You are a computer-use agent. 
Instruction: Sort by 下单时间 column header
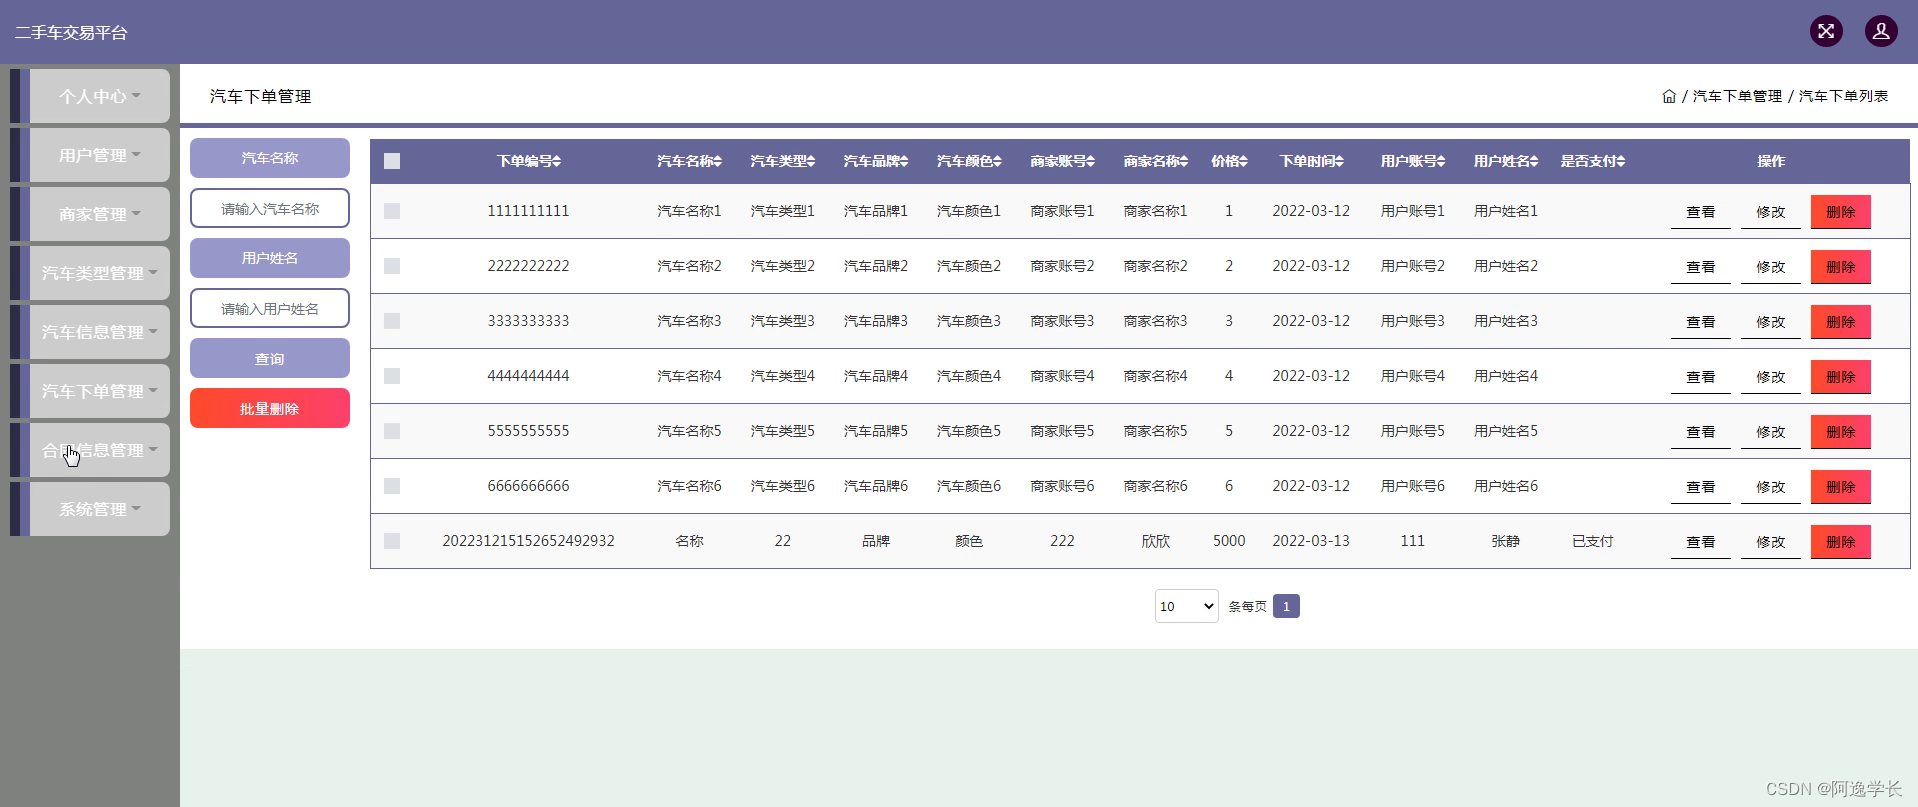click(1311, 161)
